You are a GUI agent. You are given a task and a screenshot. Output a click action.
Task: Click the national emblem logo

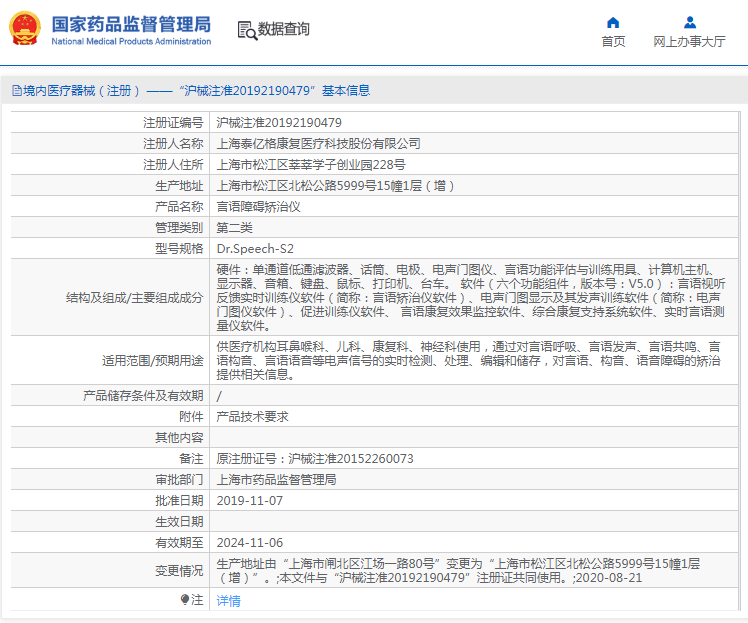[x=26, y=30]
